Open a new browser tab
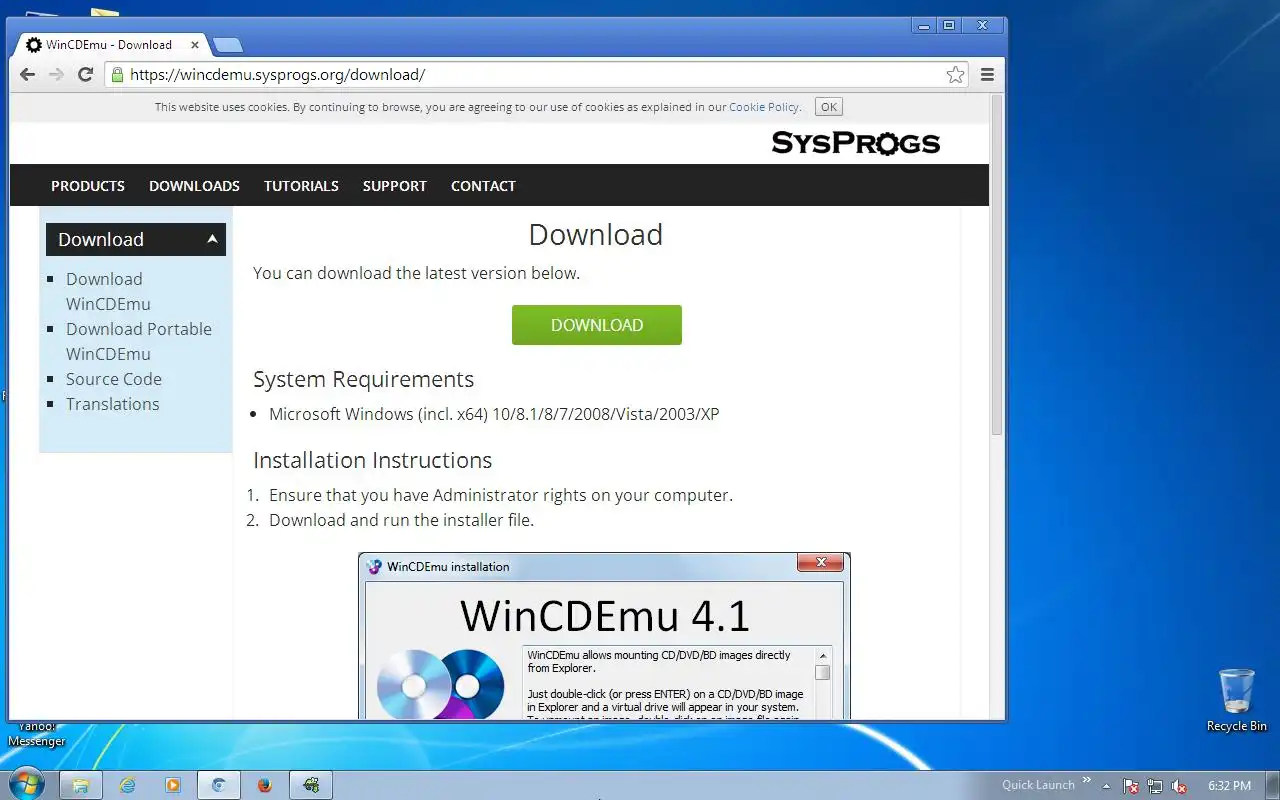 click(x=228, y=45)
